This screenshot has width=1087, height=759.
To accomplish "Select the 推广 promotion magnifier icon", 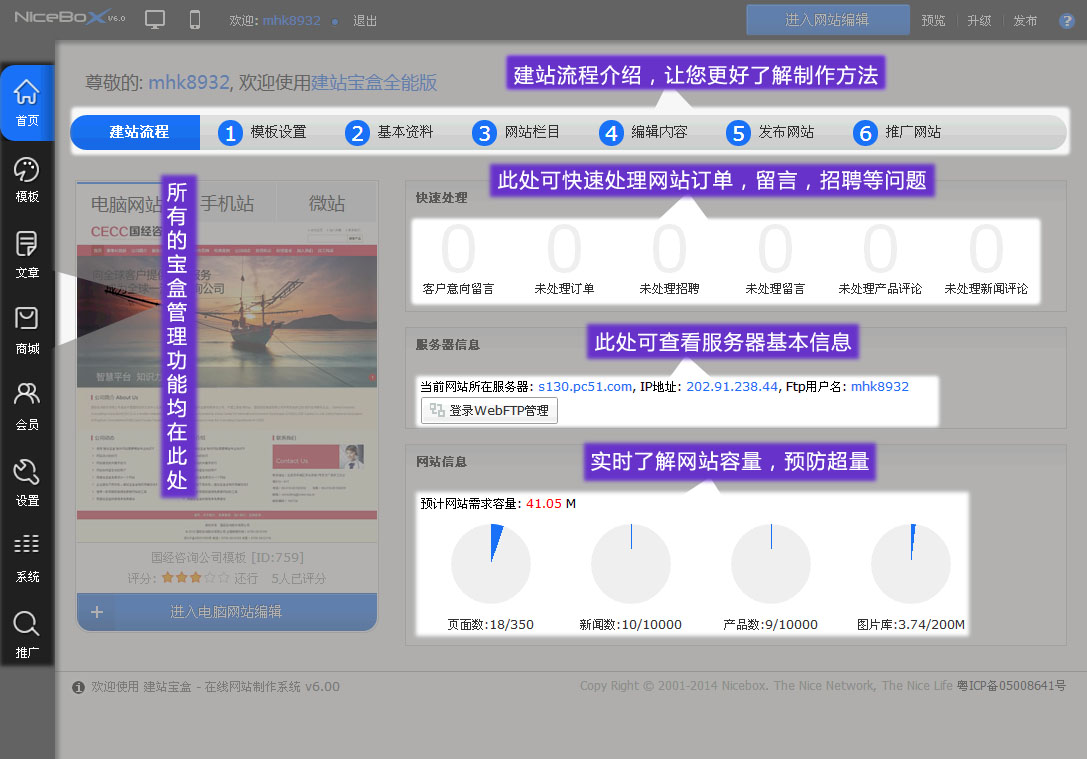I will click(27, 634).
